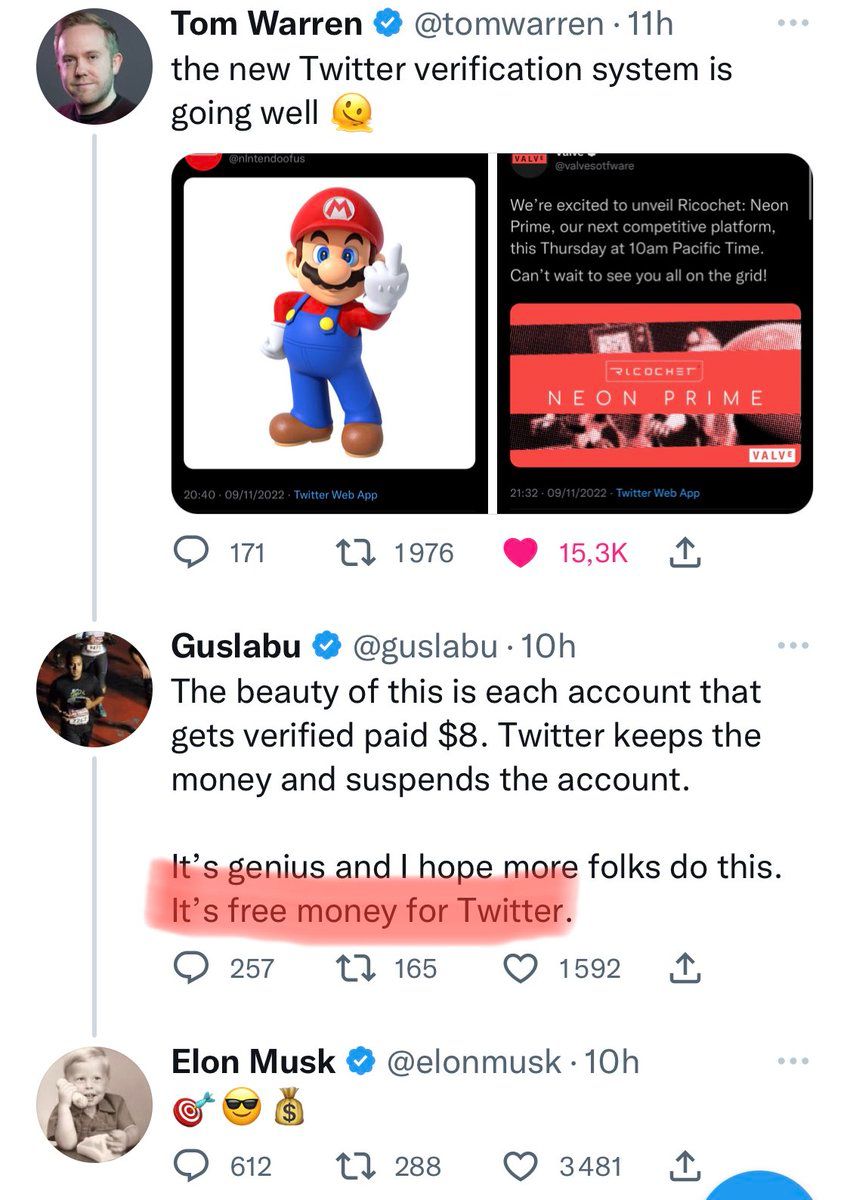
Task: Open more options on Elon Musk's tweet
Action: pyautogui.click(x=791, y=1061)
